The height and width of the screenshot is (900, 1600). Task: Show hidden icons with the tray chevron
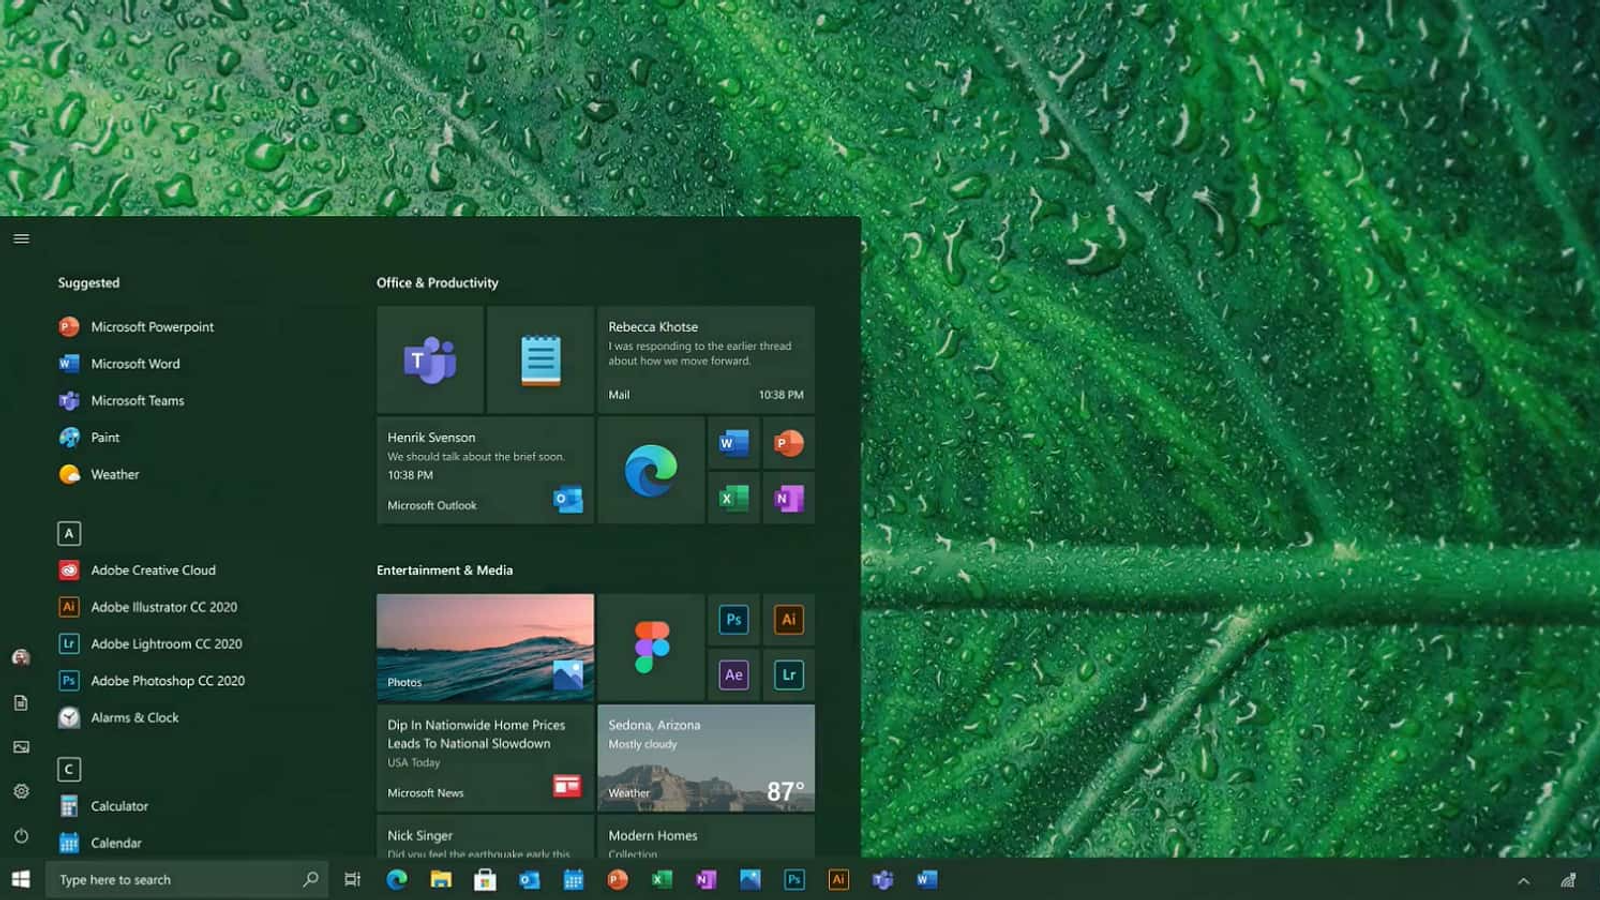(x=1523, y=881)
